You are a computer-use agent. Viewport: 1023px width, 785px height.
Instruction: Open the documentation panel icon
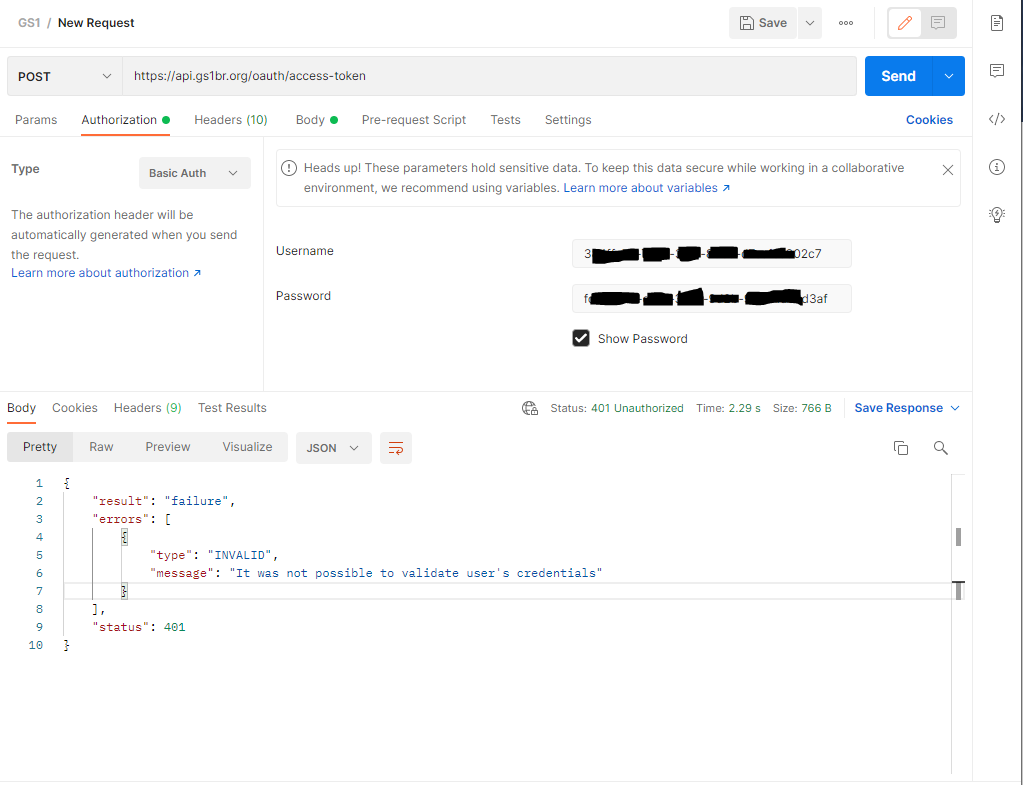point(996,23)
